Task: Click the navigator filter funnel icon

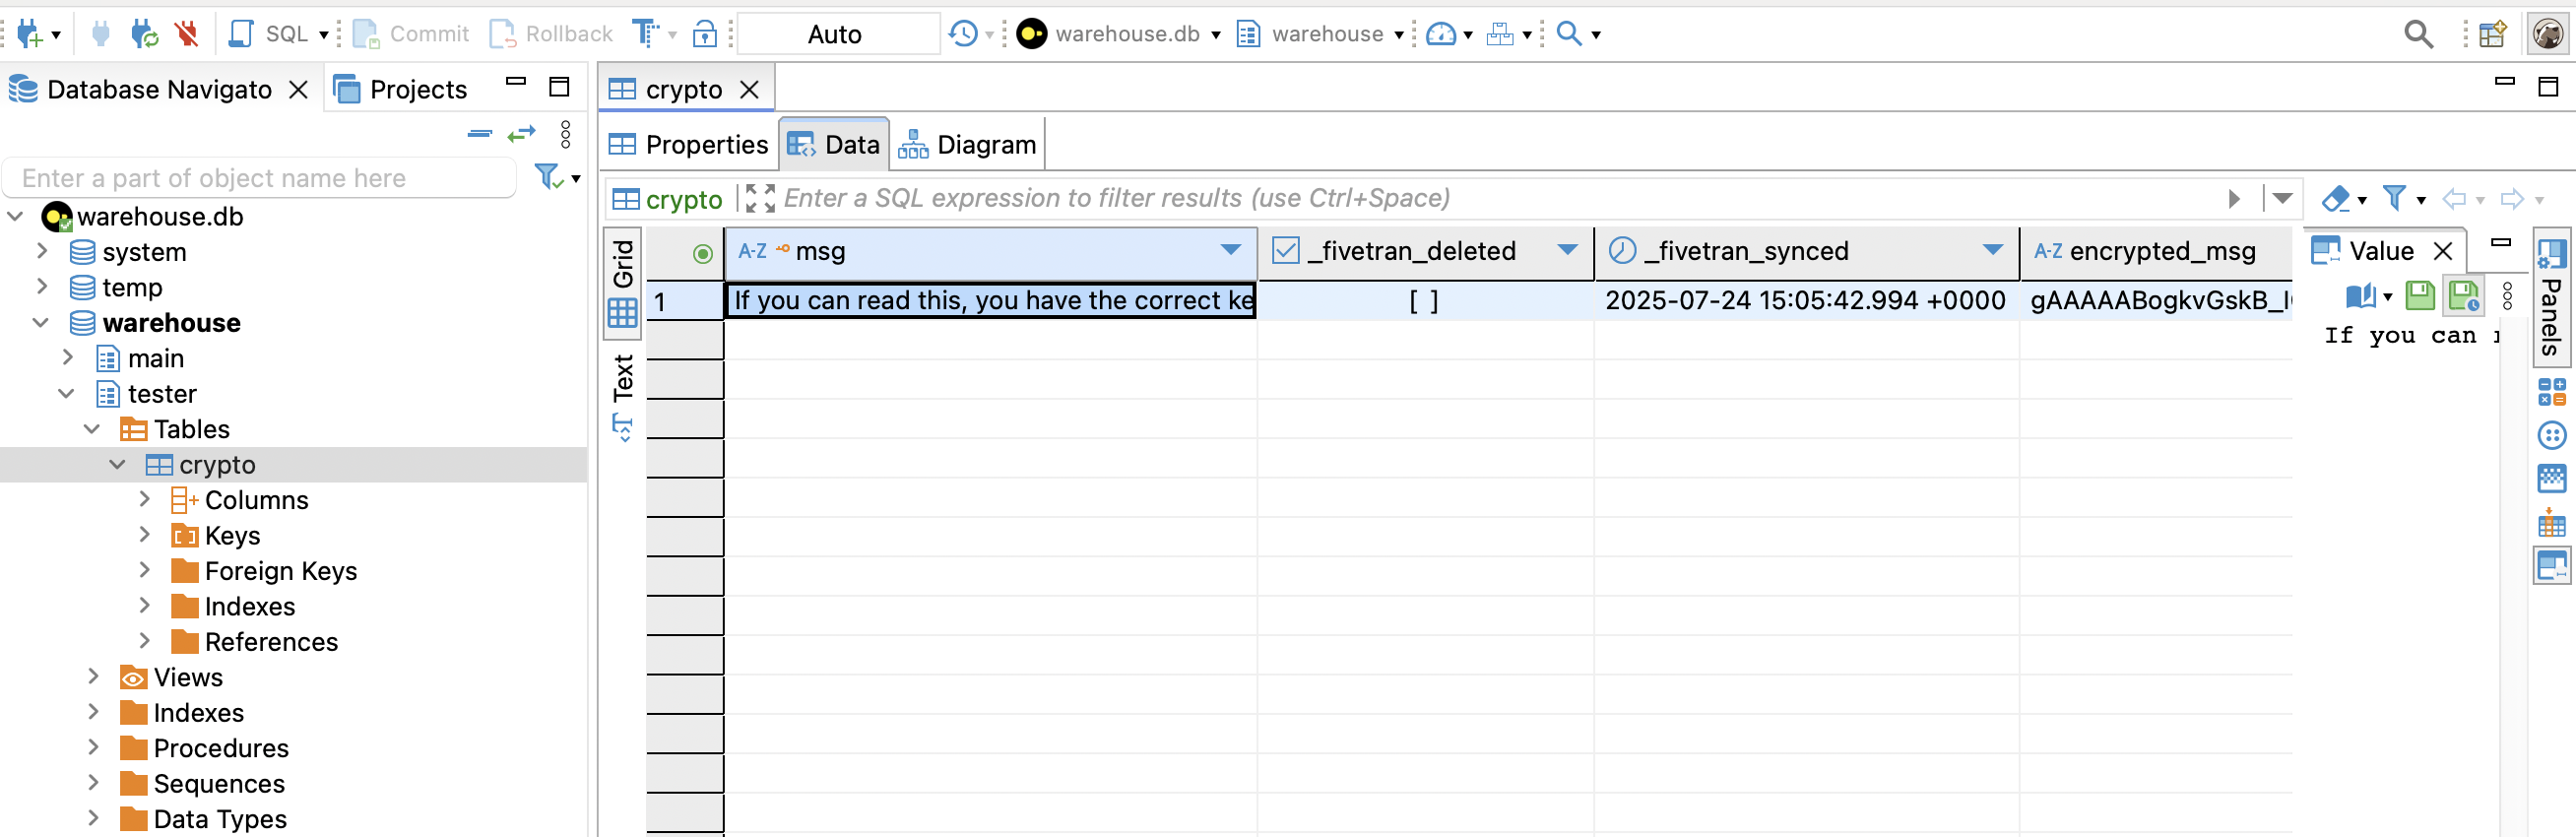Action: (x=548, y=177)
